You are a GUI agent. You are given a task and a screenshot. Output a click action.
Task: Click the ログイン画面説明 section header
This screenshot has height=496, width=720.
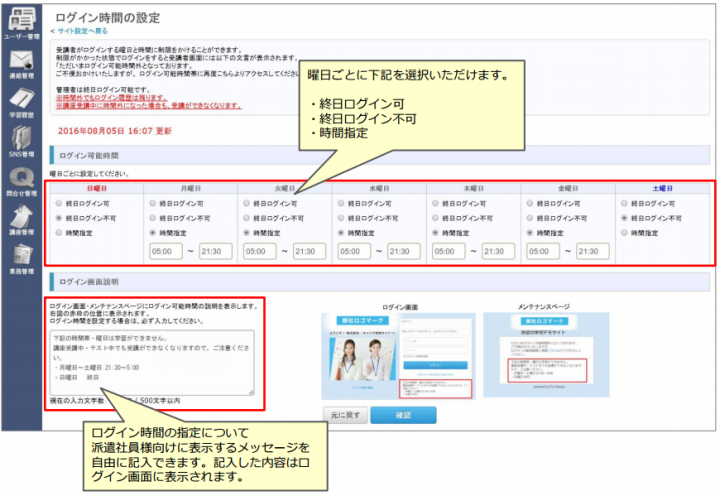379,282
